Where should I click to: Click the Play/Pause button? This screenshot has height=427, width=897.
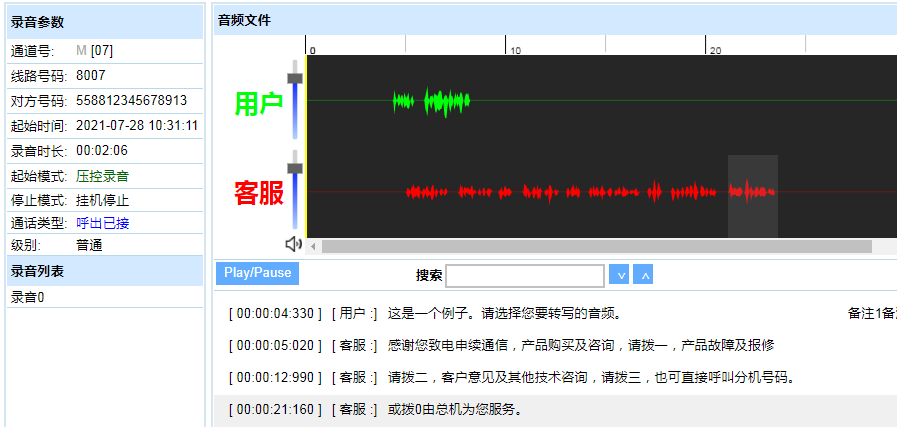[x=257, y=273]
